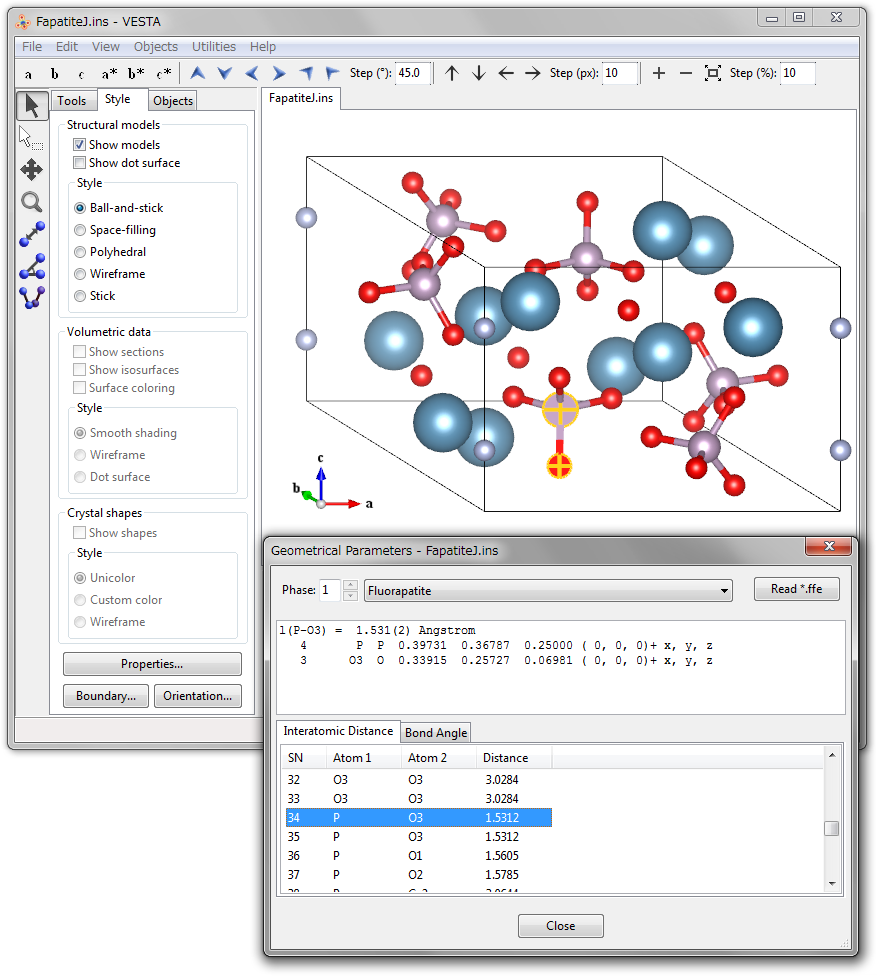Click the distance list vertical scrollbar thumb

831,829
